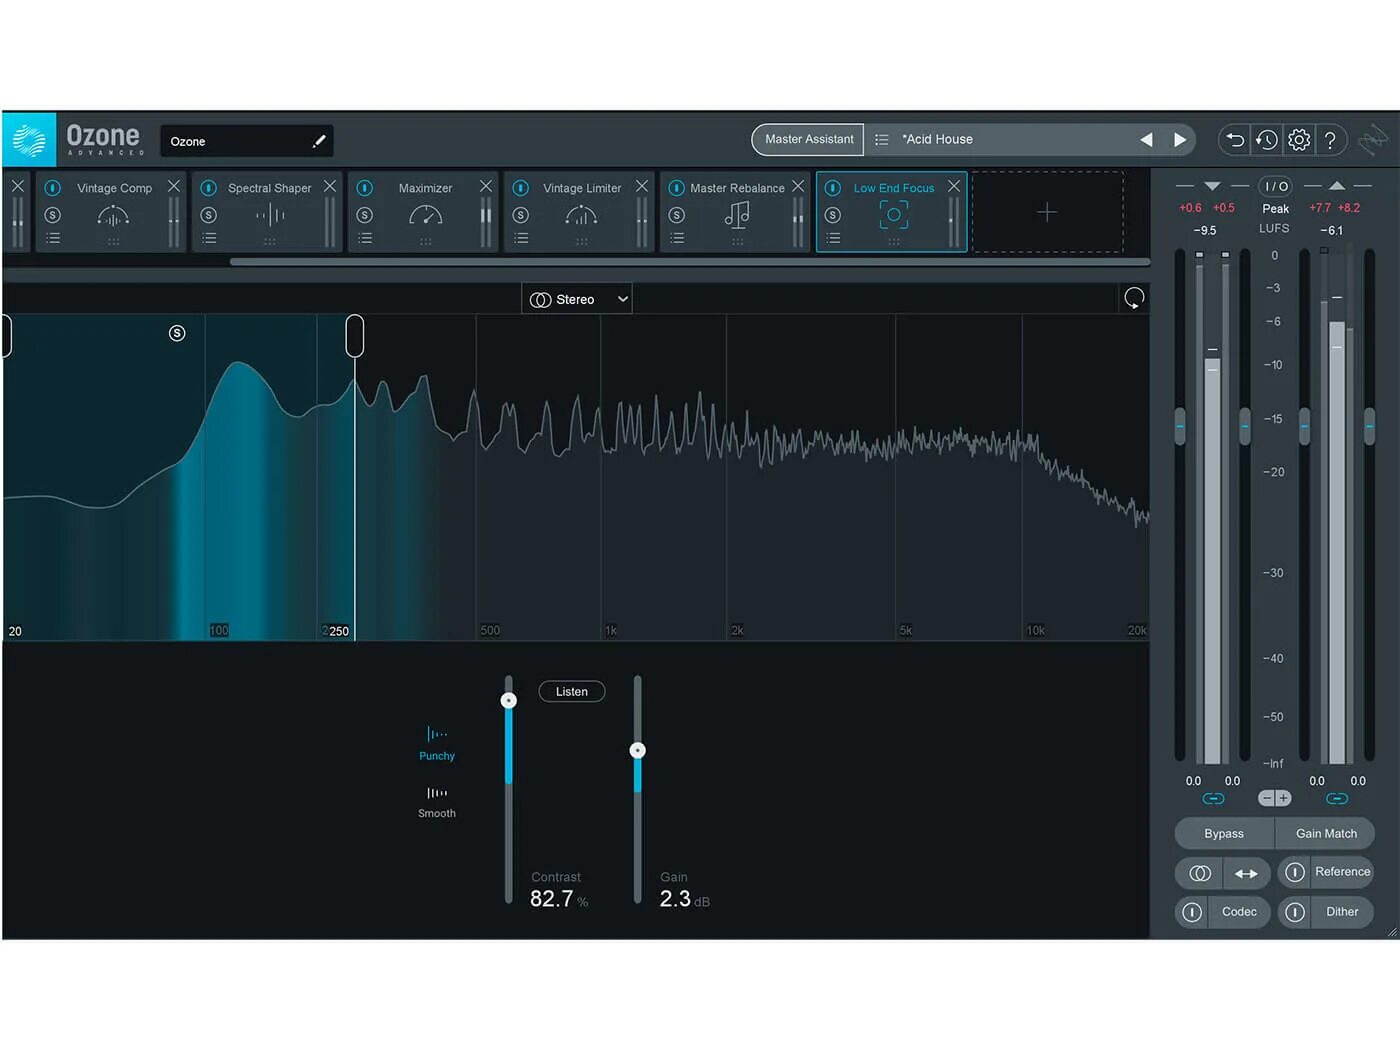Go to next preset arrow
The height and width of the screenshot is (1050, 1400).
(1180, 140)
